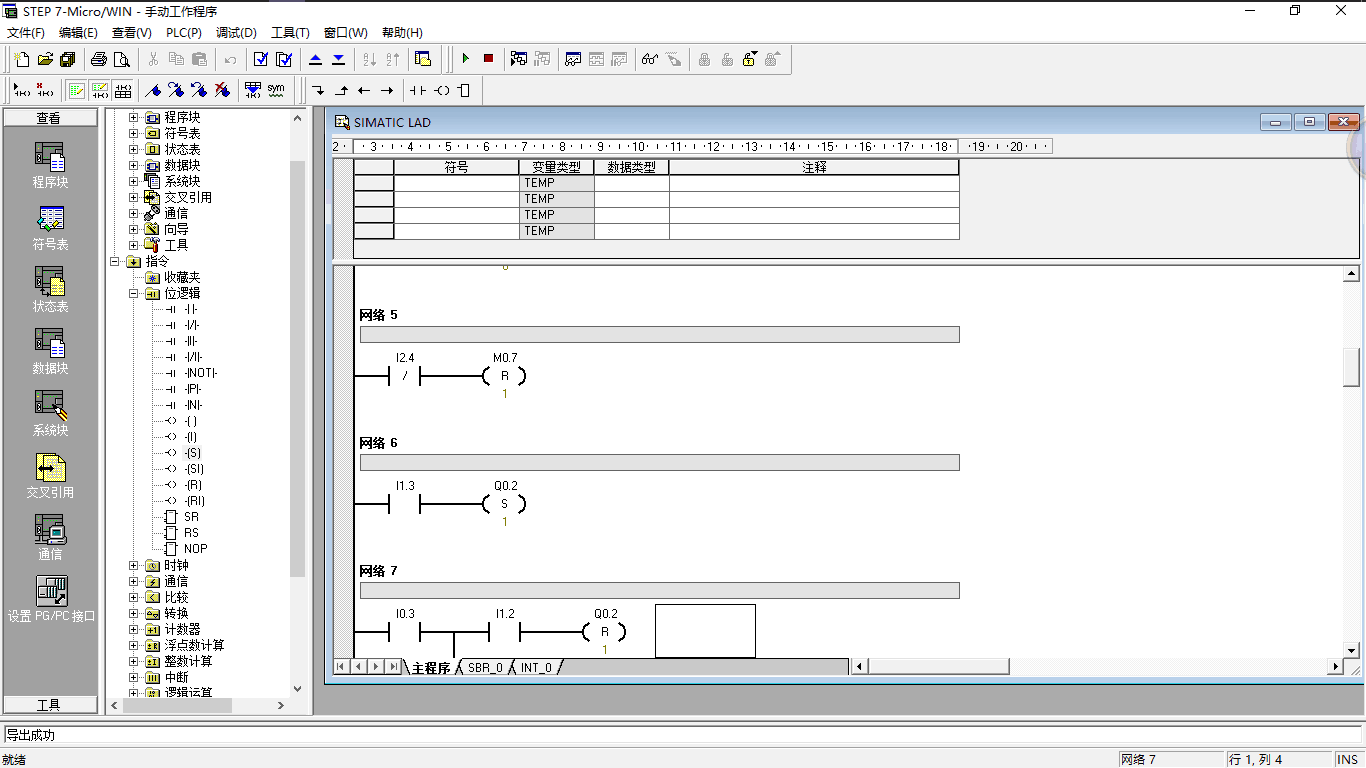Open the 编辑(E) menu

[78, 33]
